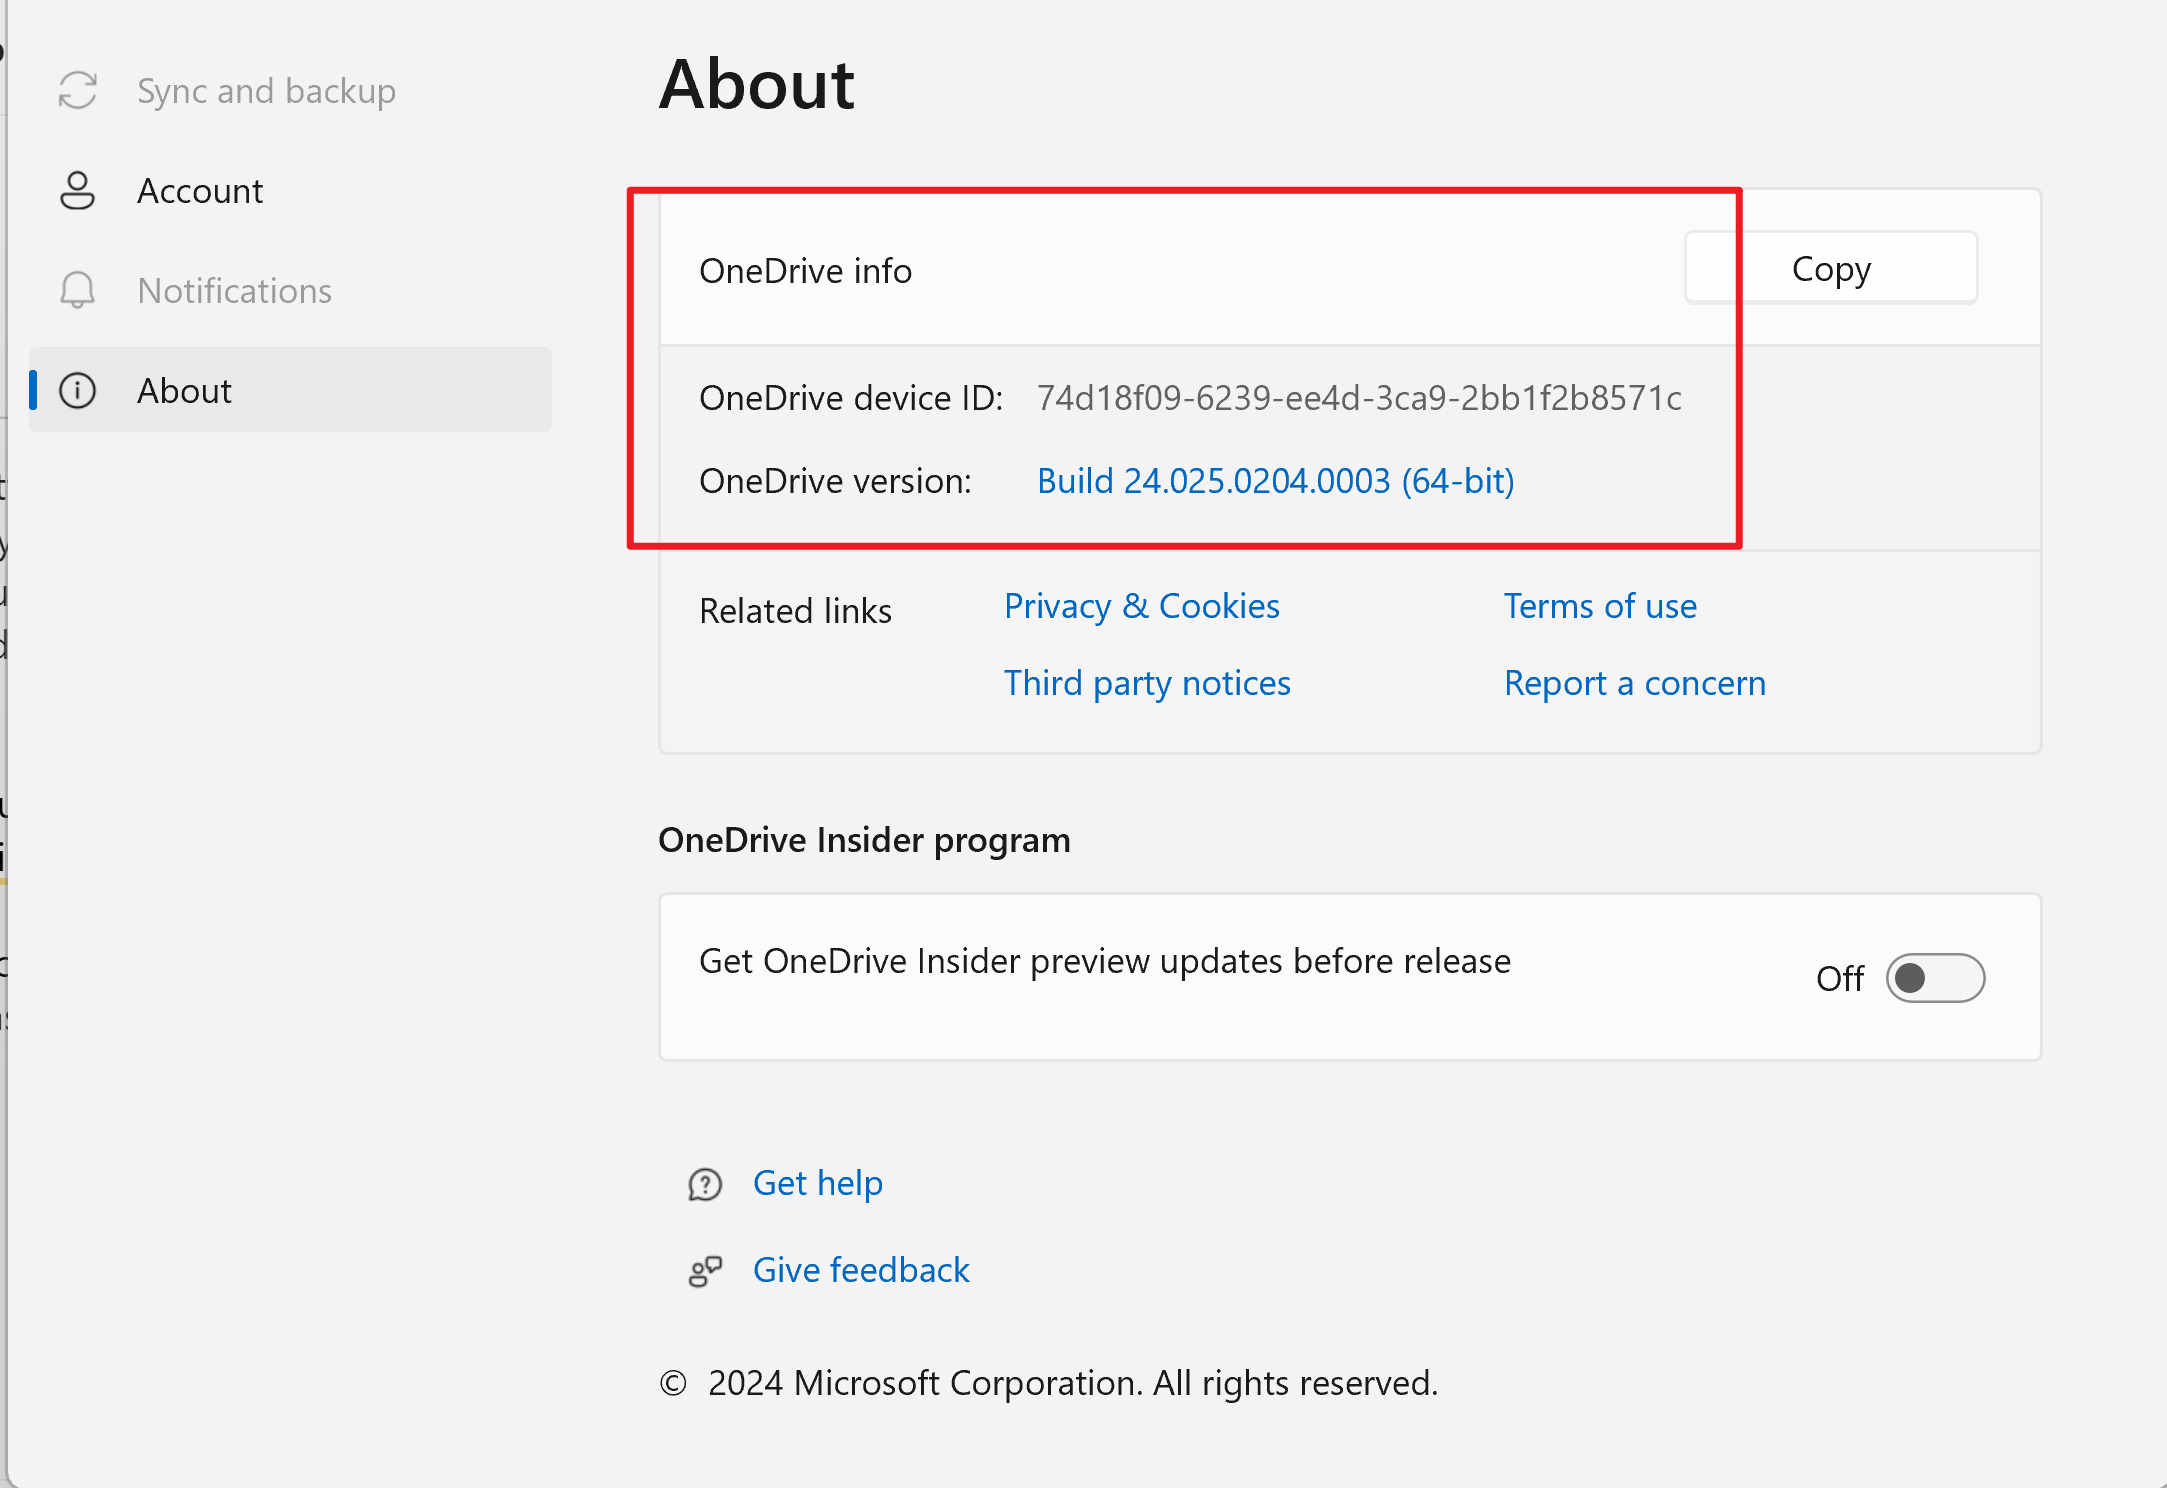Open the Give feedback link
The height and width of the screenshot is (1488, 2167).
click(x=861, y=1270)
